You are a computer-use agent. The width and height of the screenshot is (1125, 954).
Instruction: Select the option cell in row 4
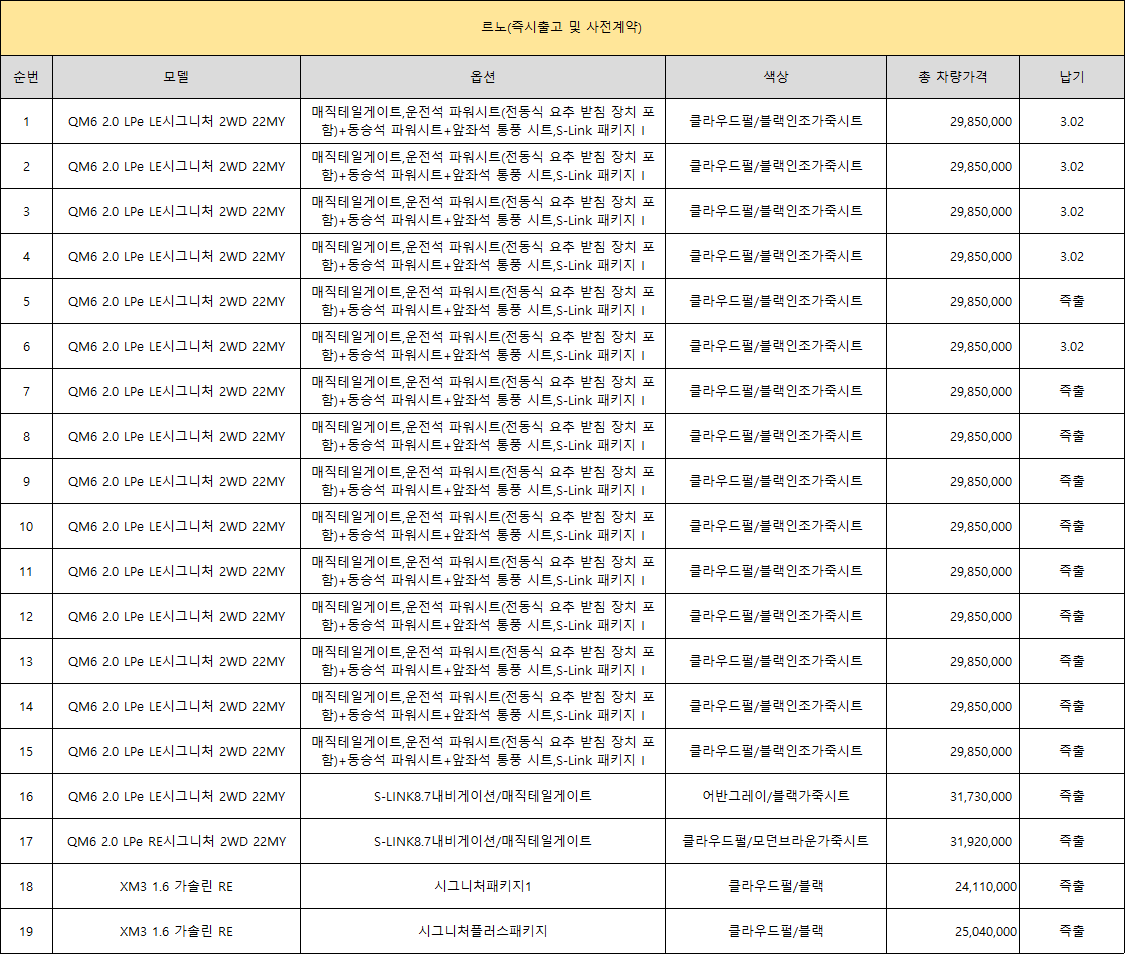(483, 256)
